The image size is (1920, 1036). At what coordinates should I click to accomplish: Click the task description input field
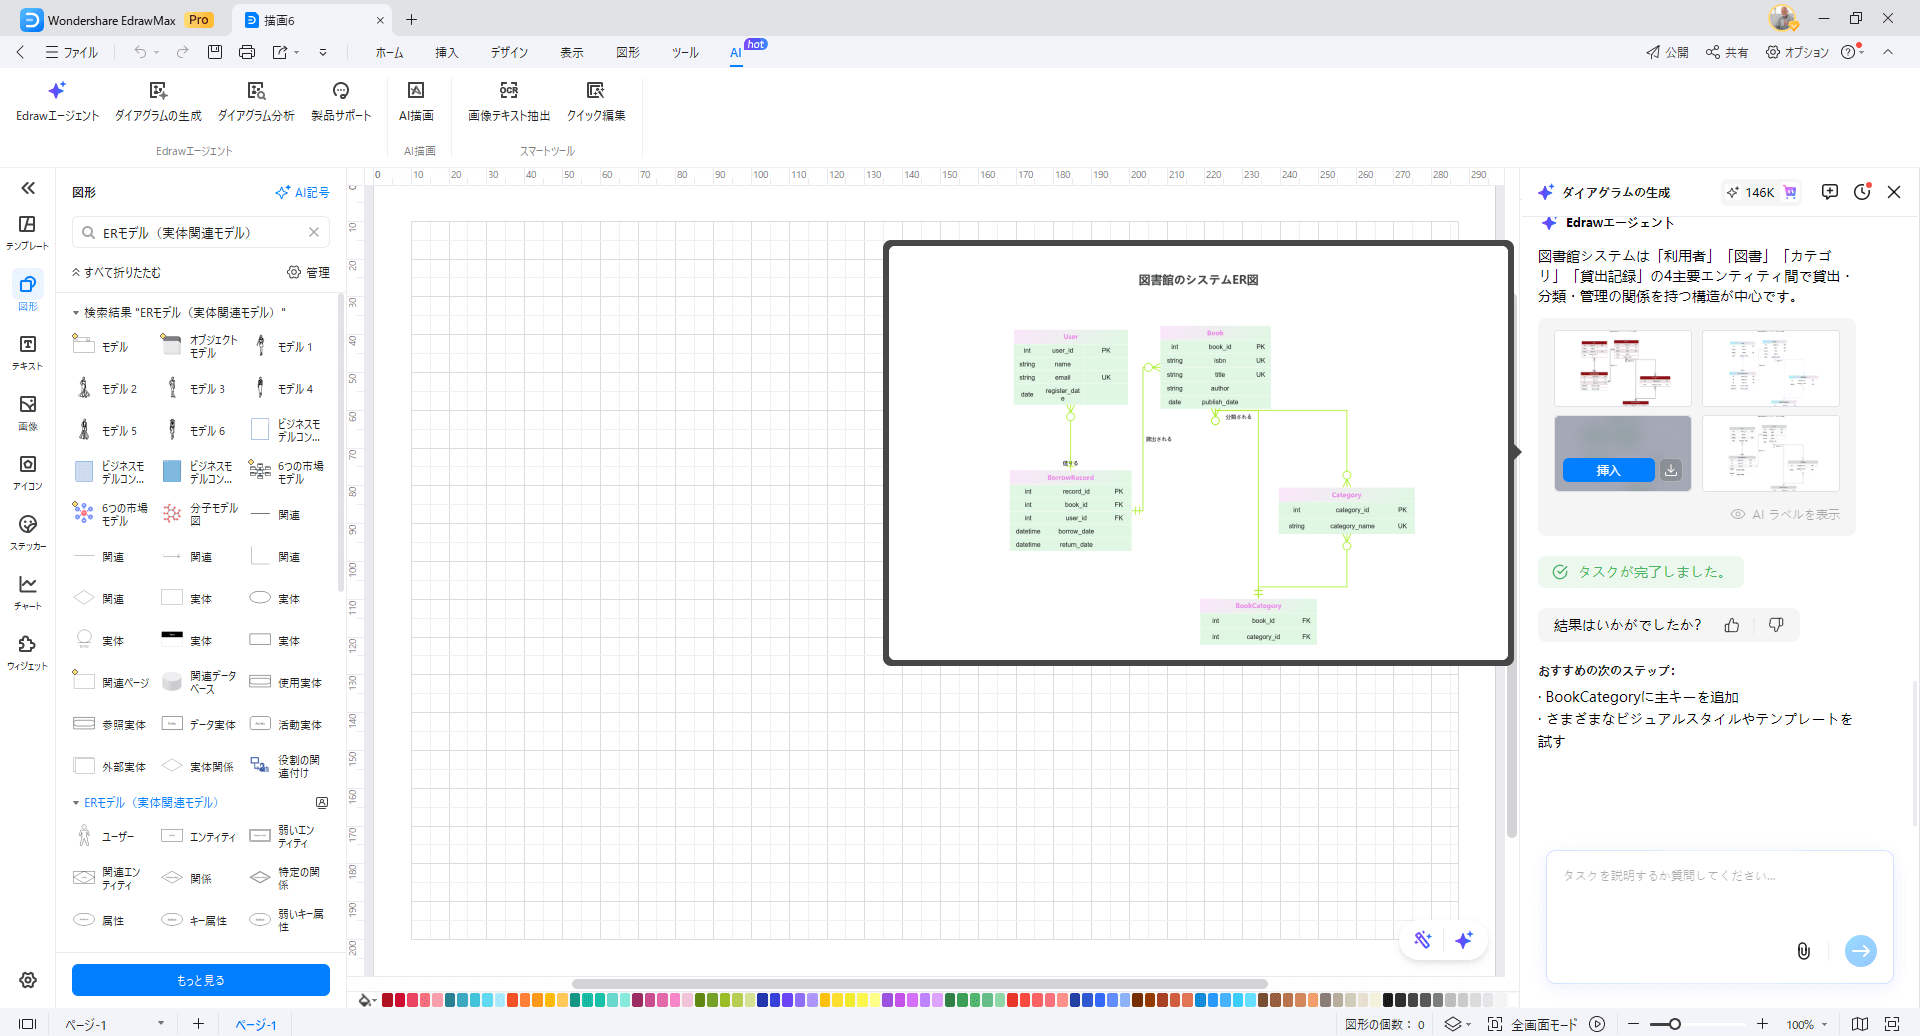1720,900
